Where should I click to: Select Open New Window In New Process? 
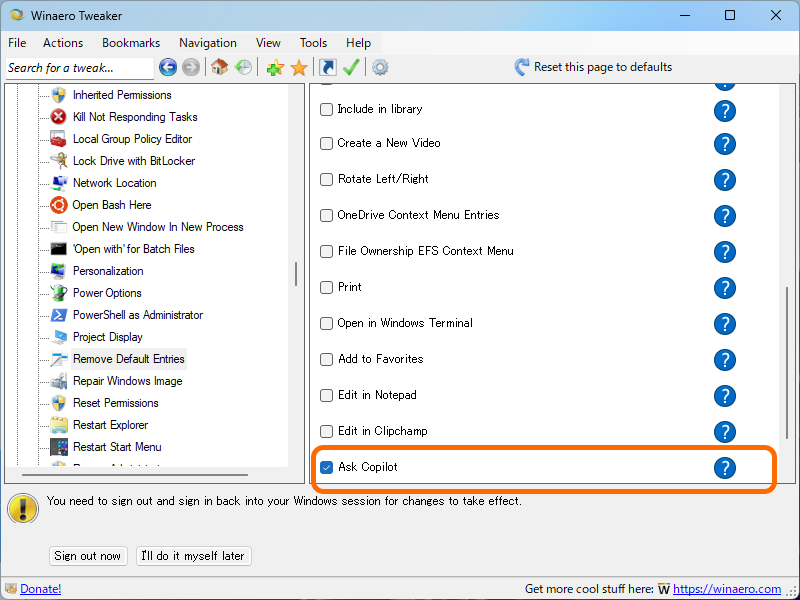pyautogui.click(x=158, y=227)
